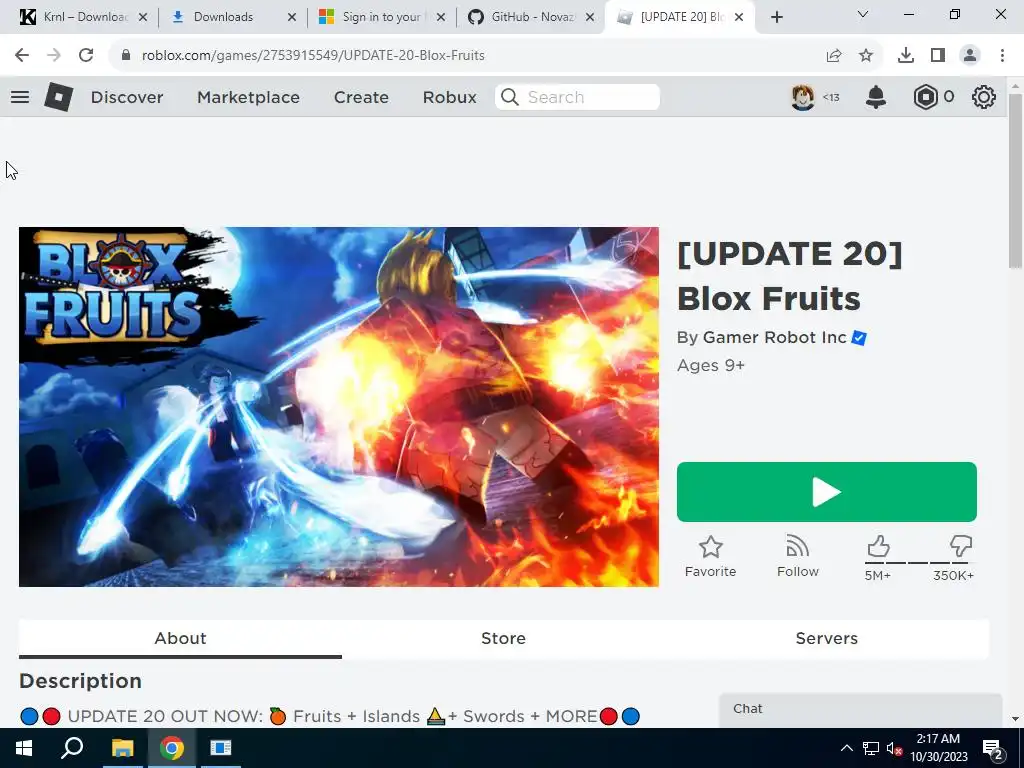Show hidden system tray icons

[x=846, y=748]
